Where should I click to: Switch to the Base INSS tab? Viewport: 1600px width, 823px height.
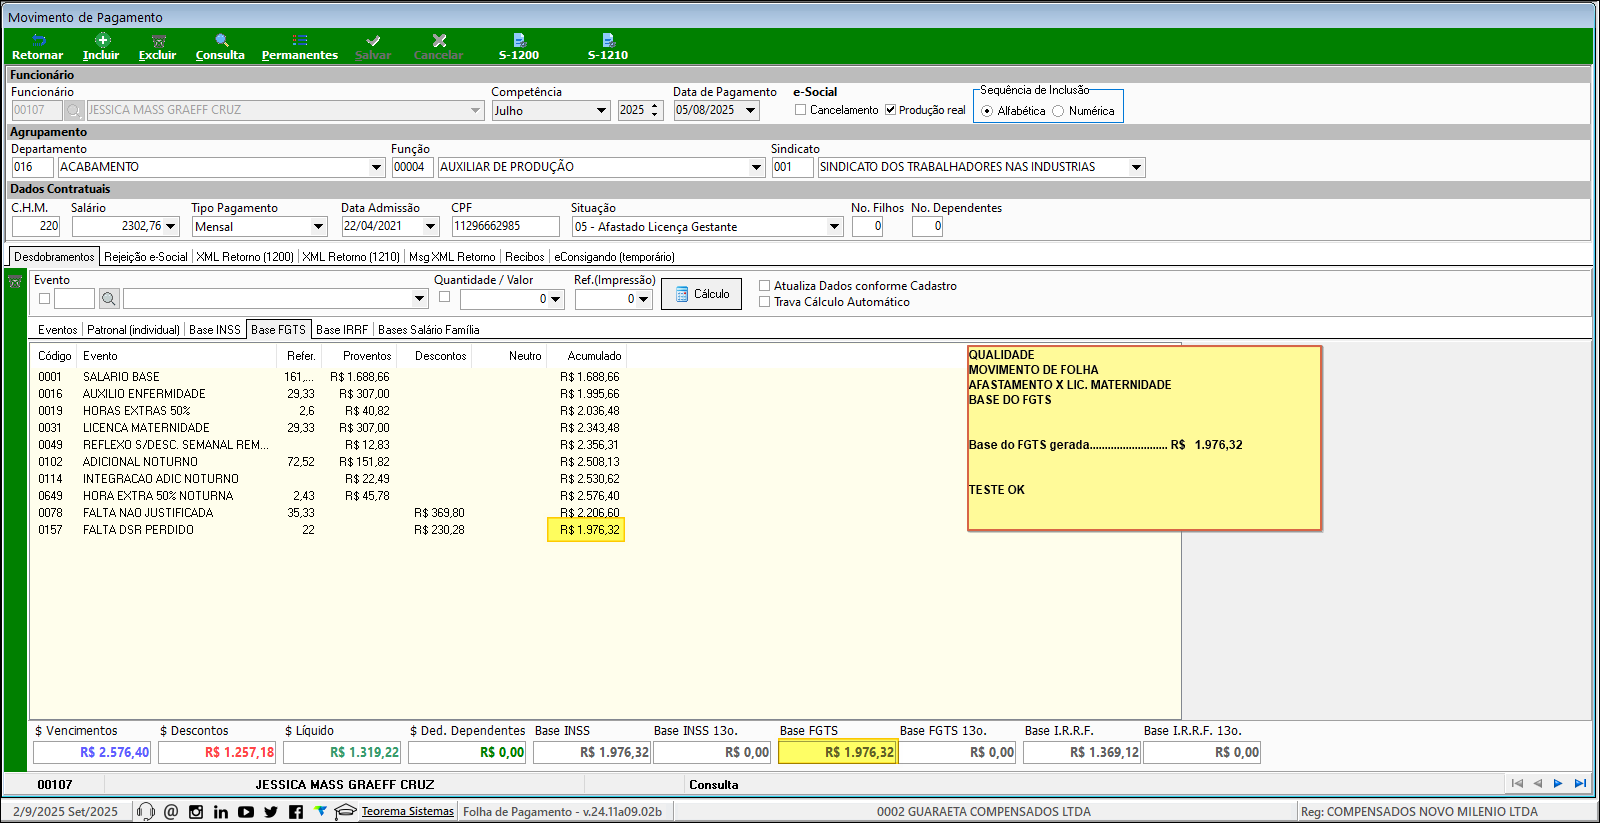tap(215, 330)
